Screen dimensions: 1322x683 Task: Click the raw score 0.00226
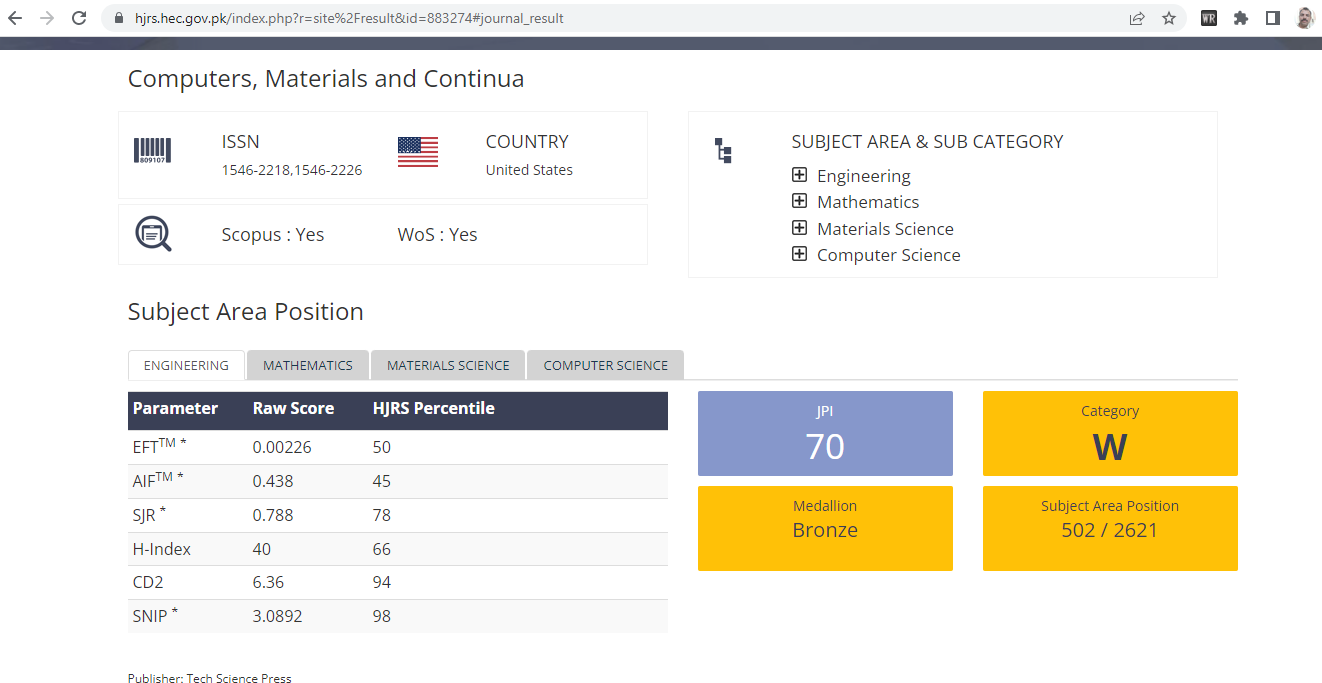(x=282, y=447)
